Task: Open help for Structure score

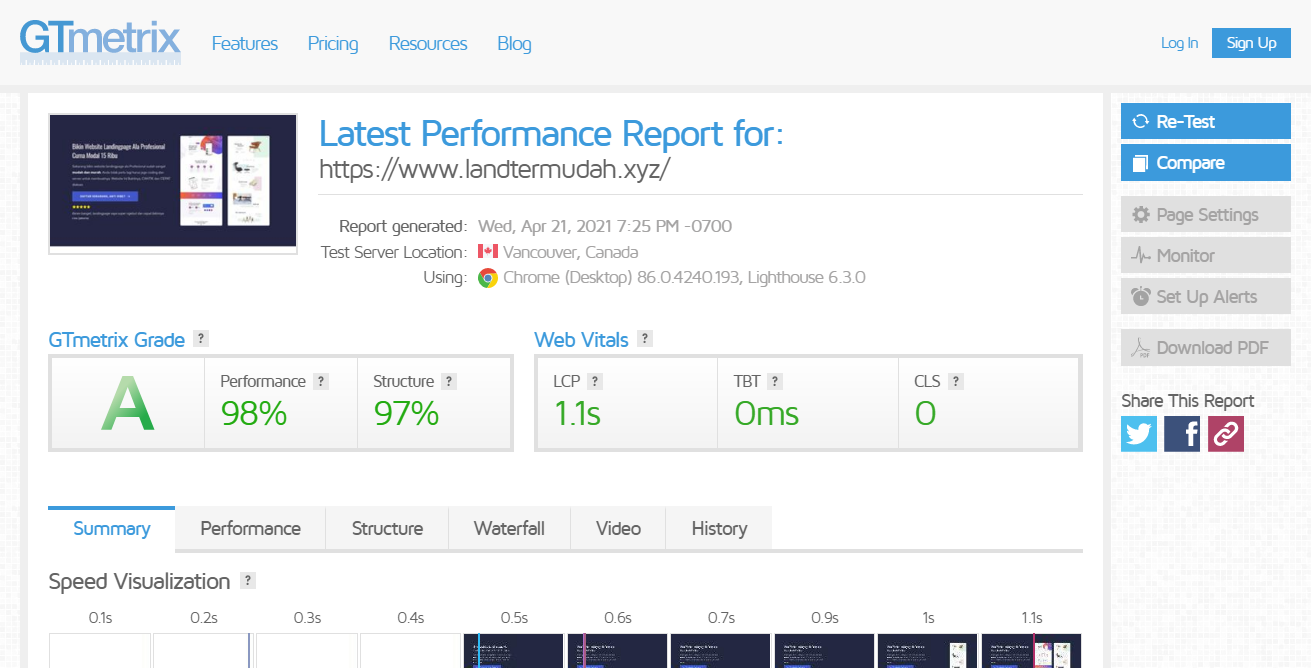Action: click(449, 381)
